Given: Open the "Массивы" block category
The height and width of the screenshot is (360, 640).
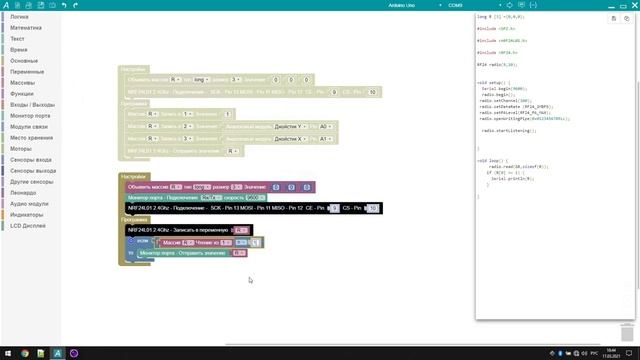Looking at the screenshot, I should pos(22,83).
